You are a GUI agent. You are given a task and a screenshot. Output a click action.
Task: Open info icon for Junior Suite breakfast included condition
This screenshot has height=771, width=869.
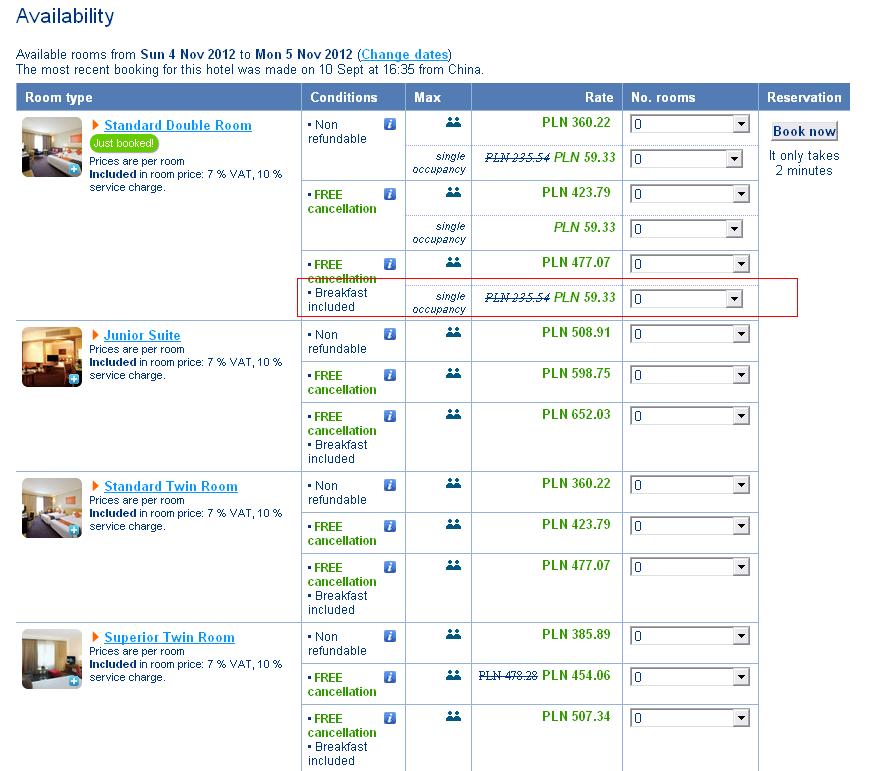tap(390, 416)
